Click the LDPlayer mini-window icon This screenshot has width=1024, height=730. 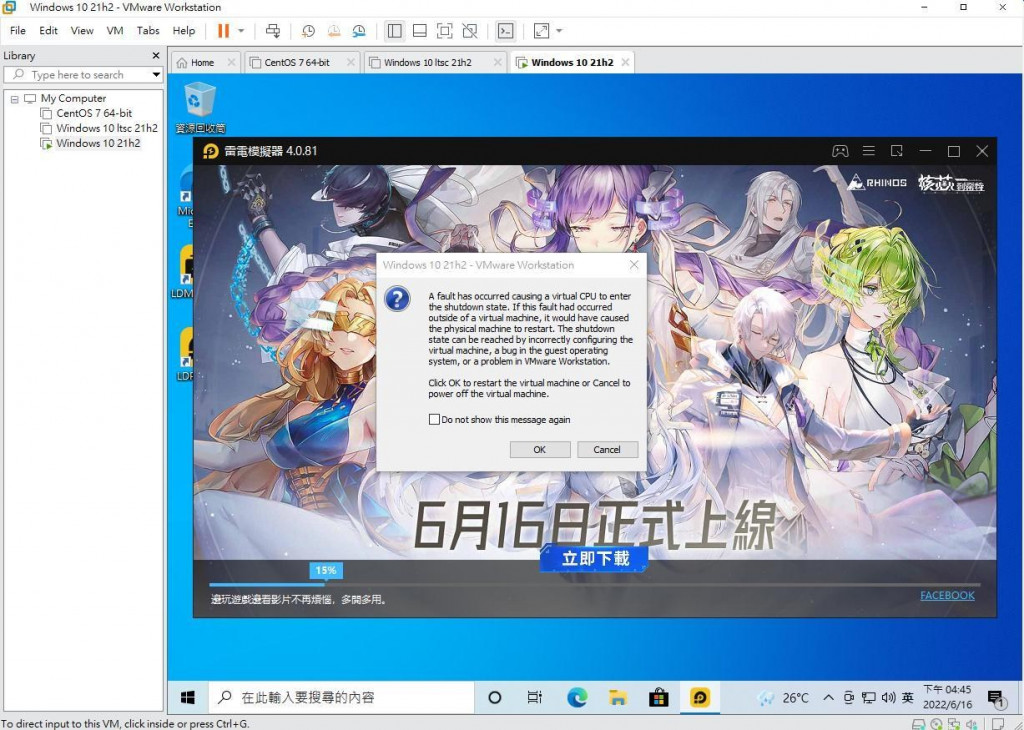pos(897,151)
